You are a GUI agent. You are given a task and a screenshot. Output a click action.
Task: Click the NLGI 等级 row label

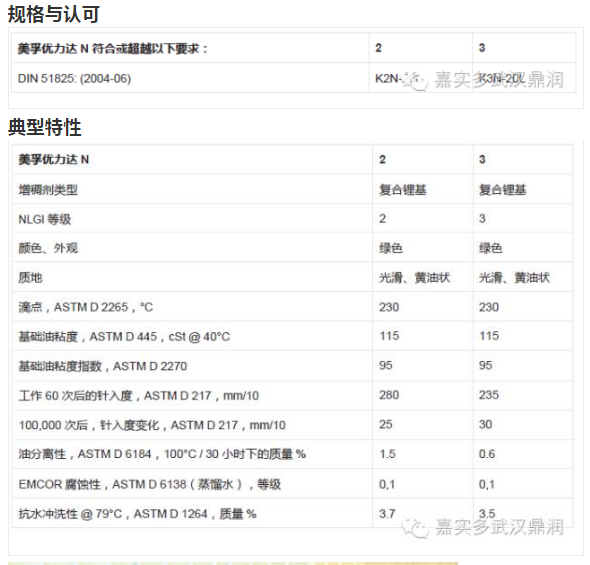pos(44,219)
